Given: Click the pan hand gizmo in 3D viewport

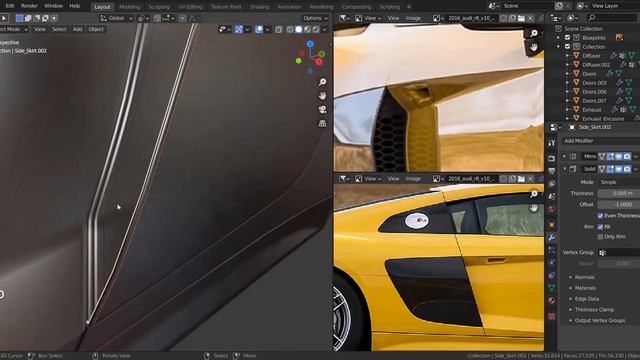Looking at the screenshot, I should pos(322,96).
